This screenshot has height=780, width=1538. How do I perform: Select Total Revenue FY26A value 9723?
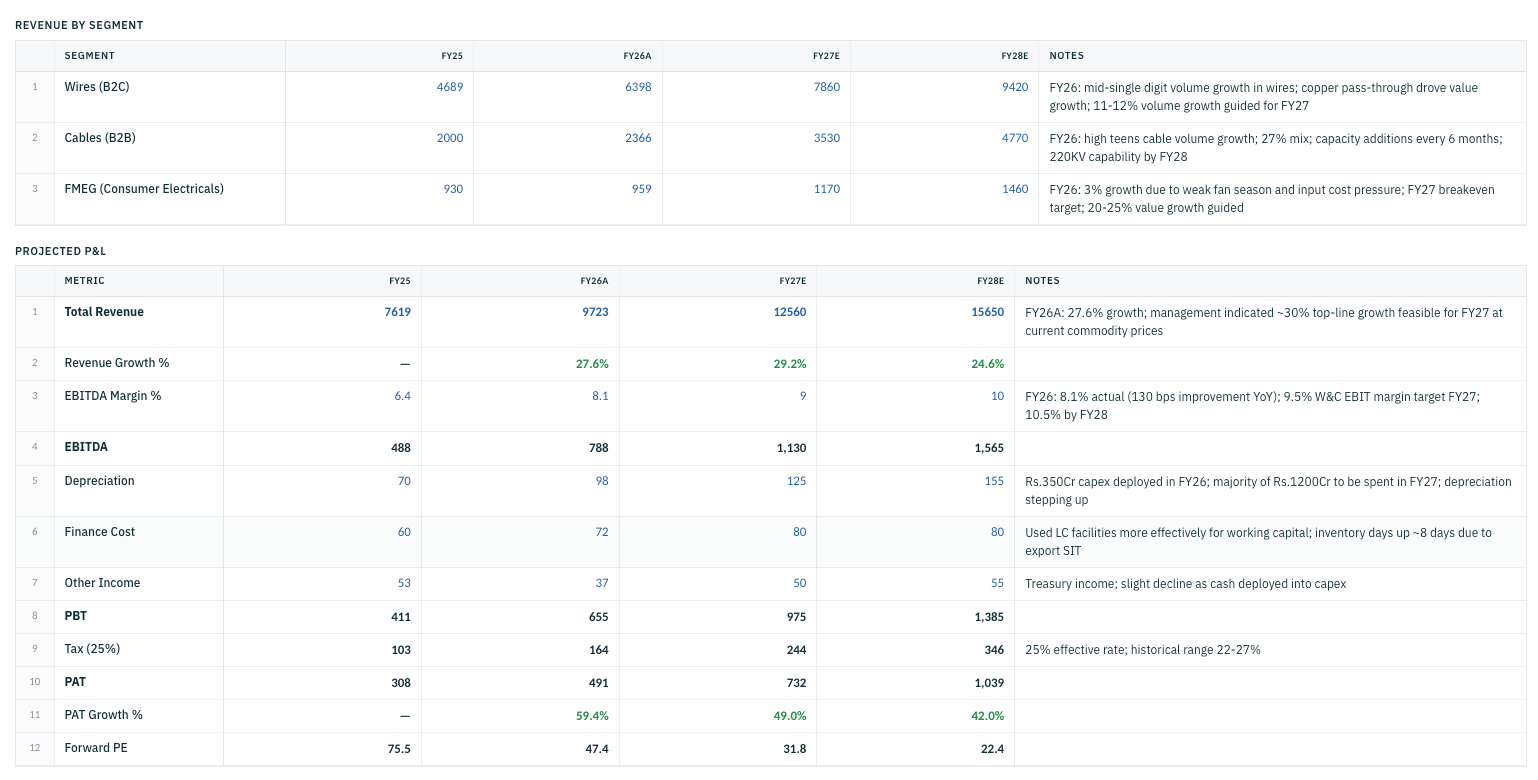595,312
